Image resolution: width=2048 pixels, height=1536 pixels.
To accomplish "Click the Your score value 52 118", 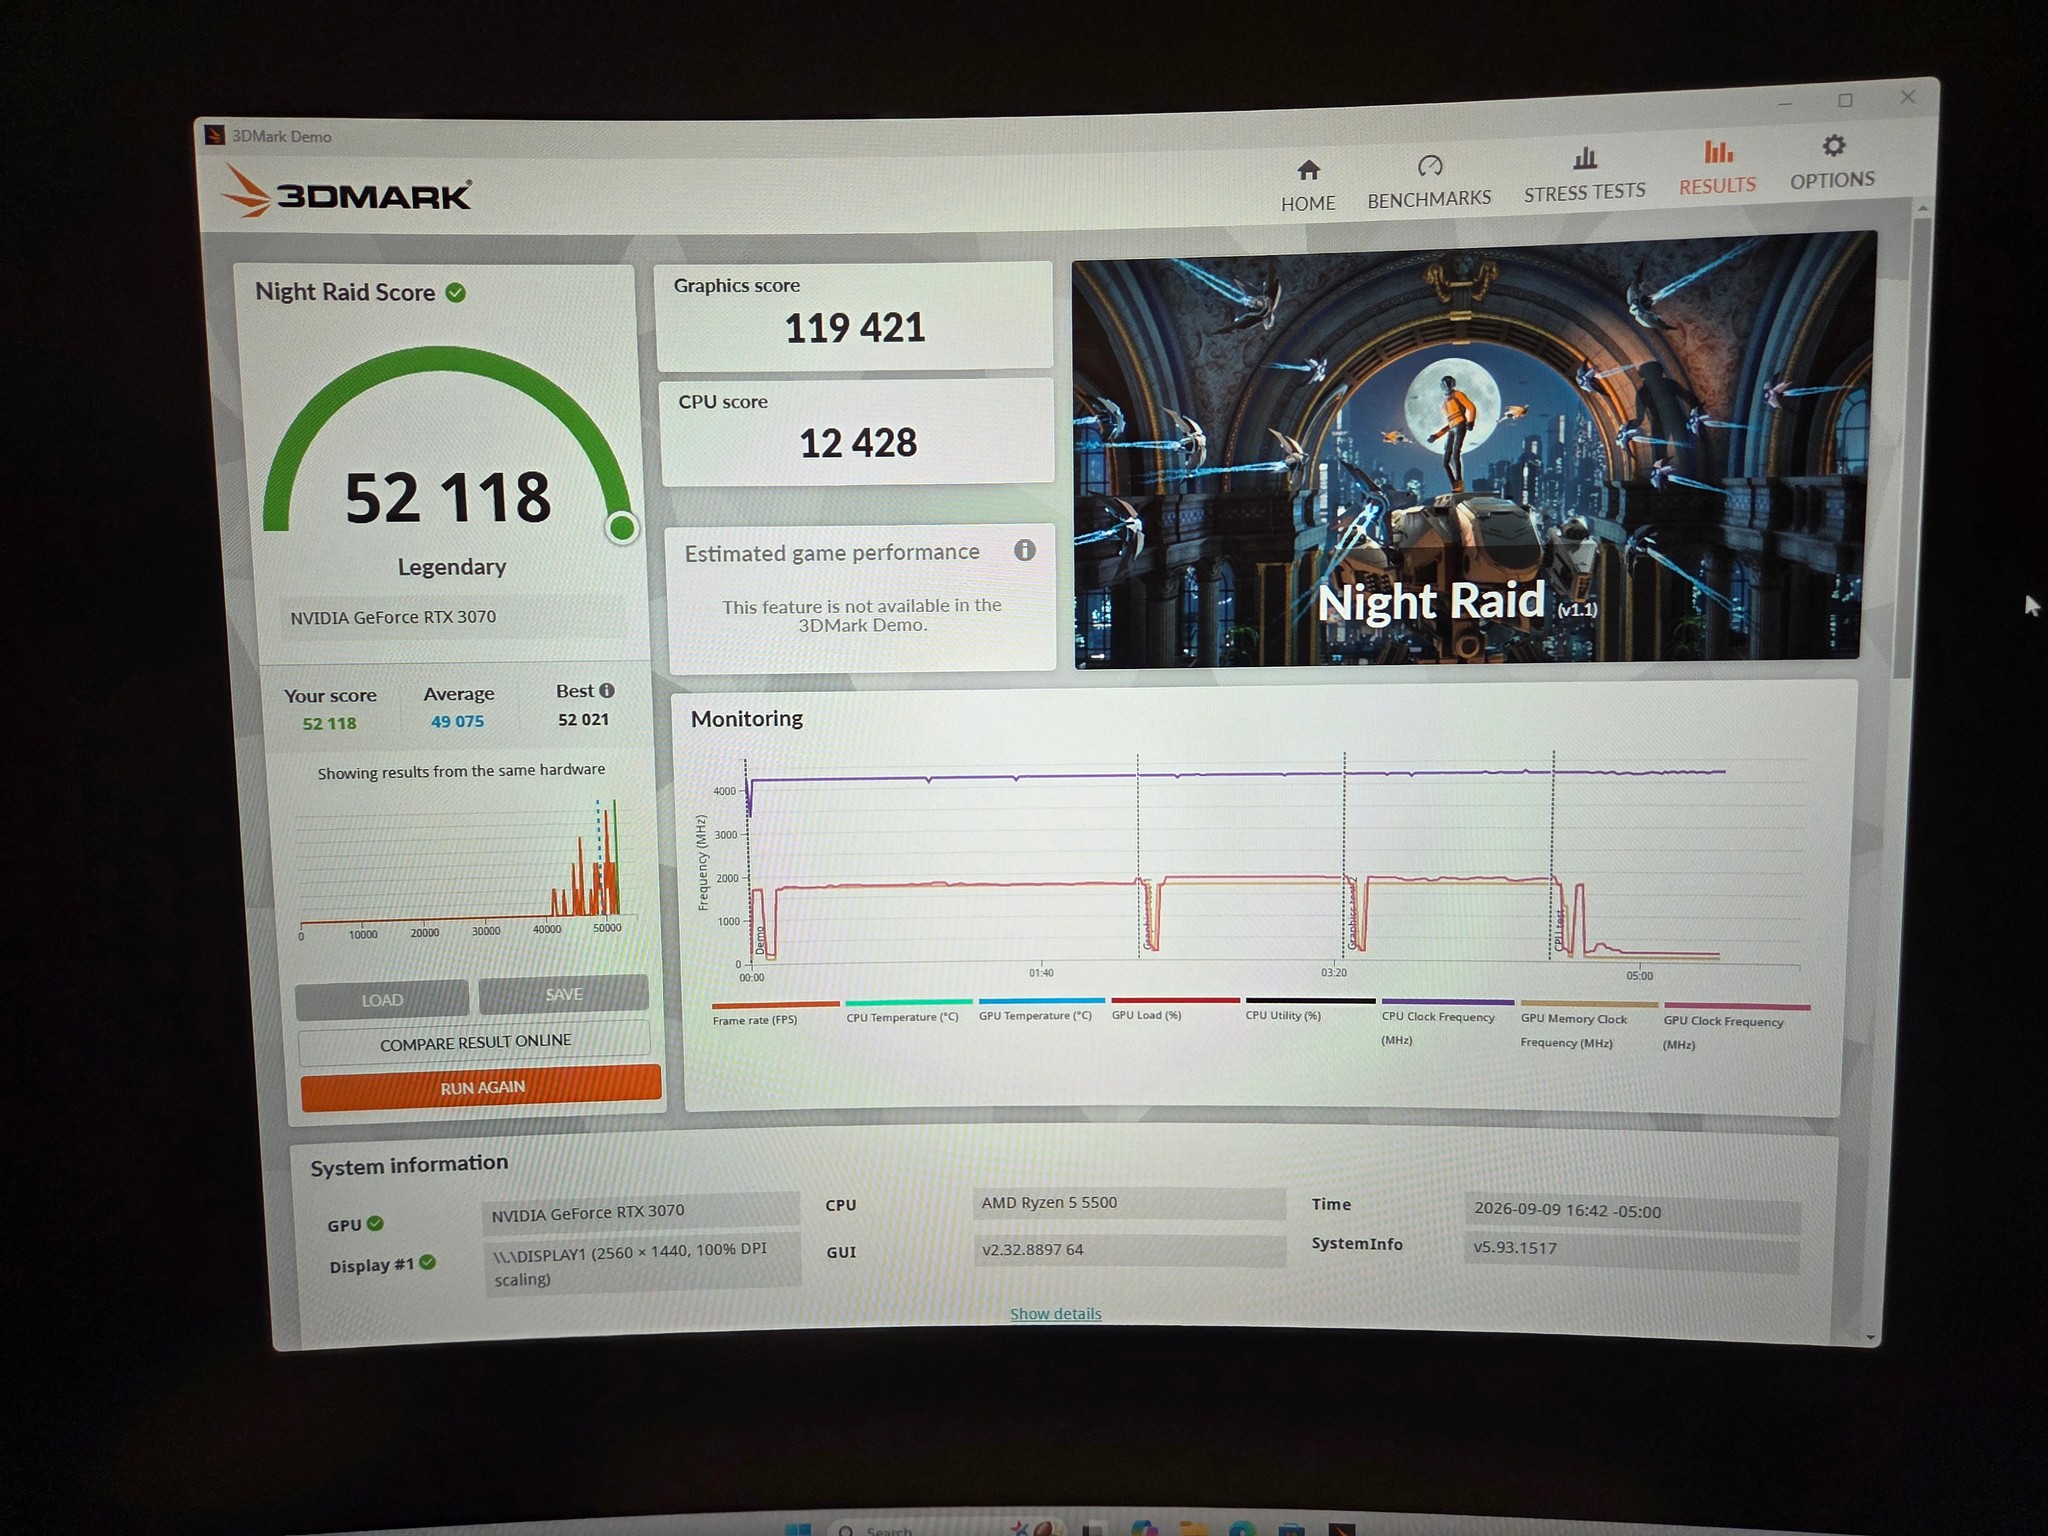I will pyautogui.click(x=329, y=723).
